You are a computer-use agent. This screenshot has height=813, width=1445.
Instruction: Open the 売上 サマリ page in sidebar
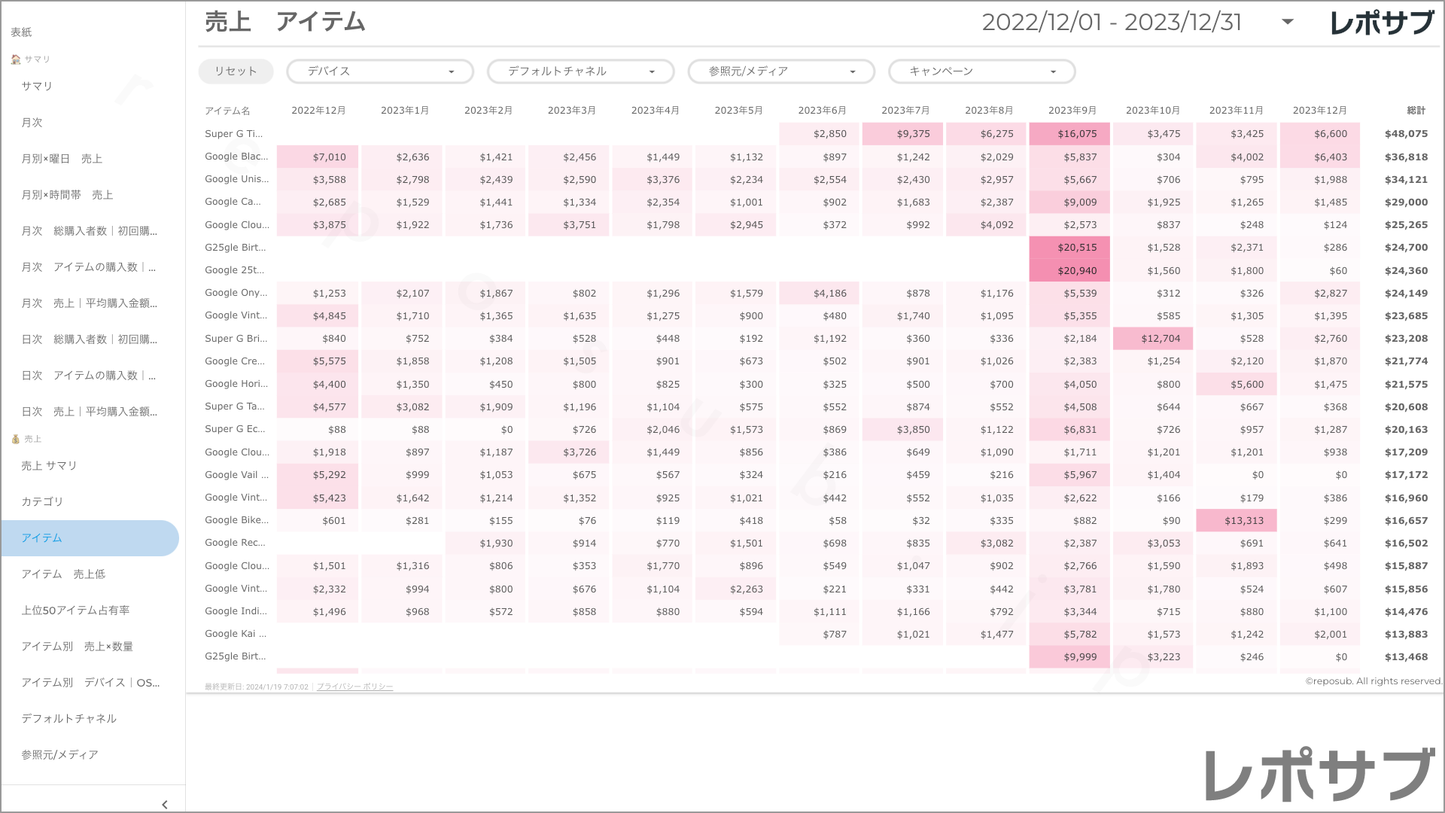point(49,466)
